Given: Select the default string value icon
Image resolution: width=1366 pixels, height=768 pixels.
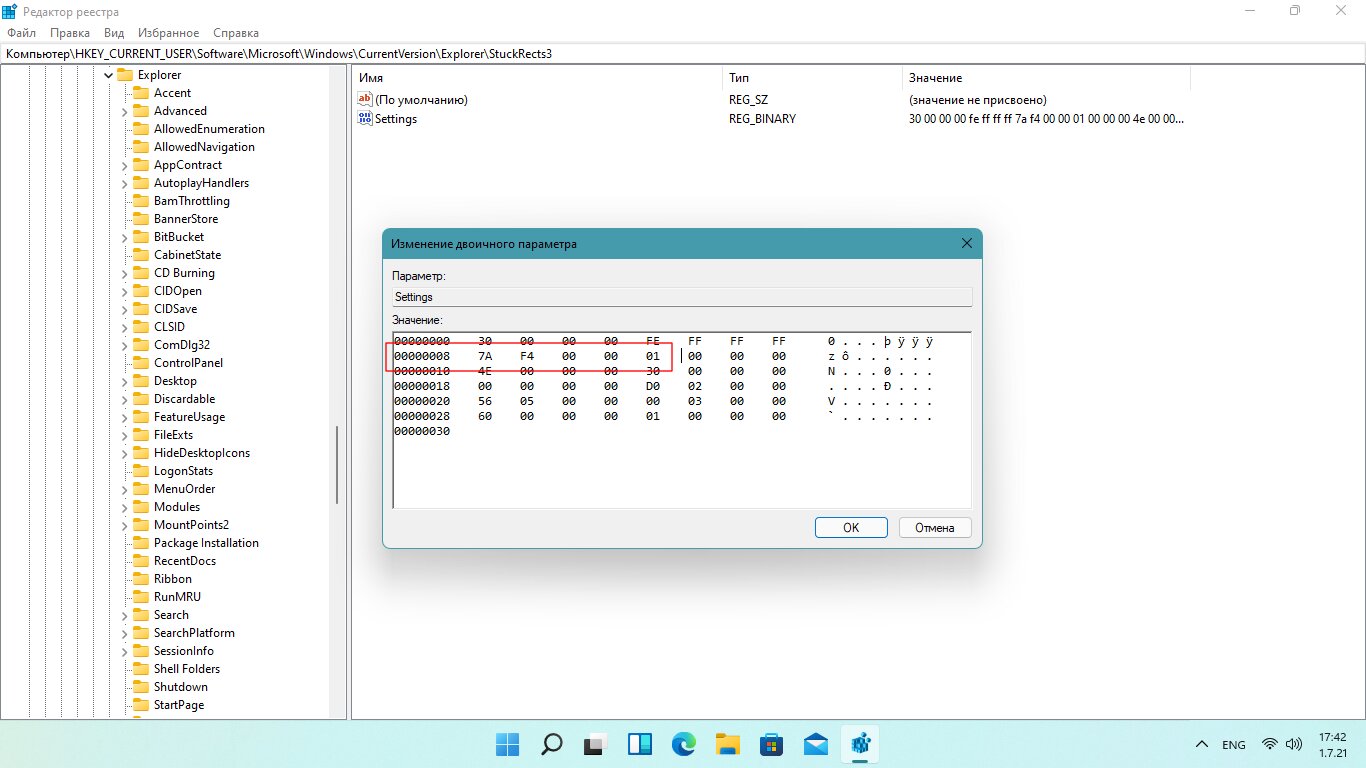Looking at the screenshot, I should pyautogui.click(x=364, y=100).
